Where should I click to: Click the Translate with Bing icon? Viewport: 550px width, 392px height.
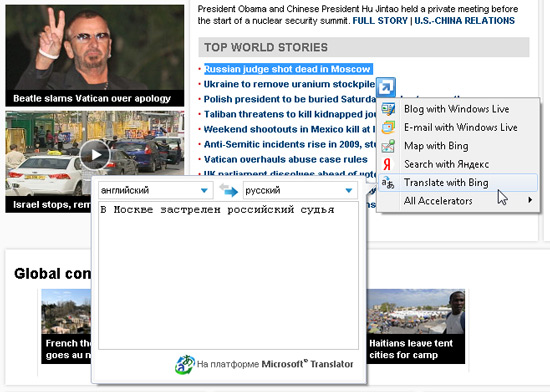[x=388, y=183]
